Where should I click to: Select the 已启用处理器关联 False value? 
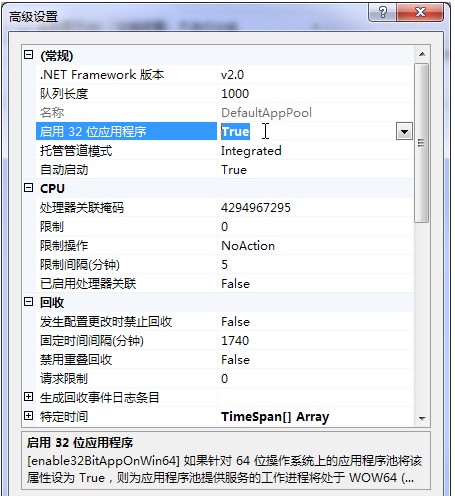point(235,284)
